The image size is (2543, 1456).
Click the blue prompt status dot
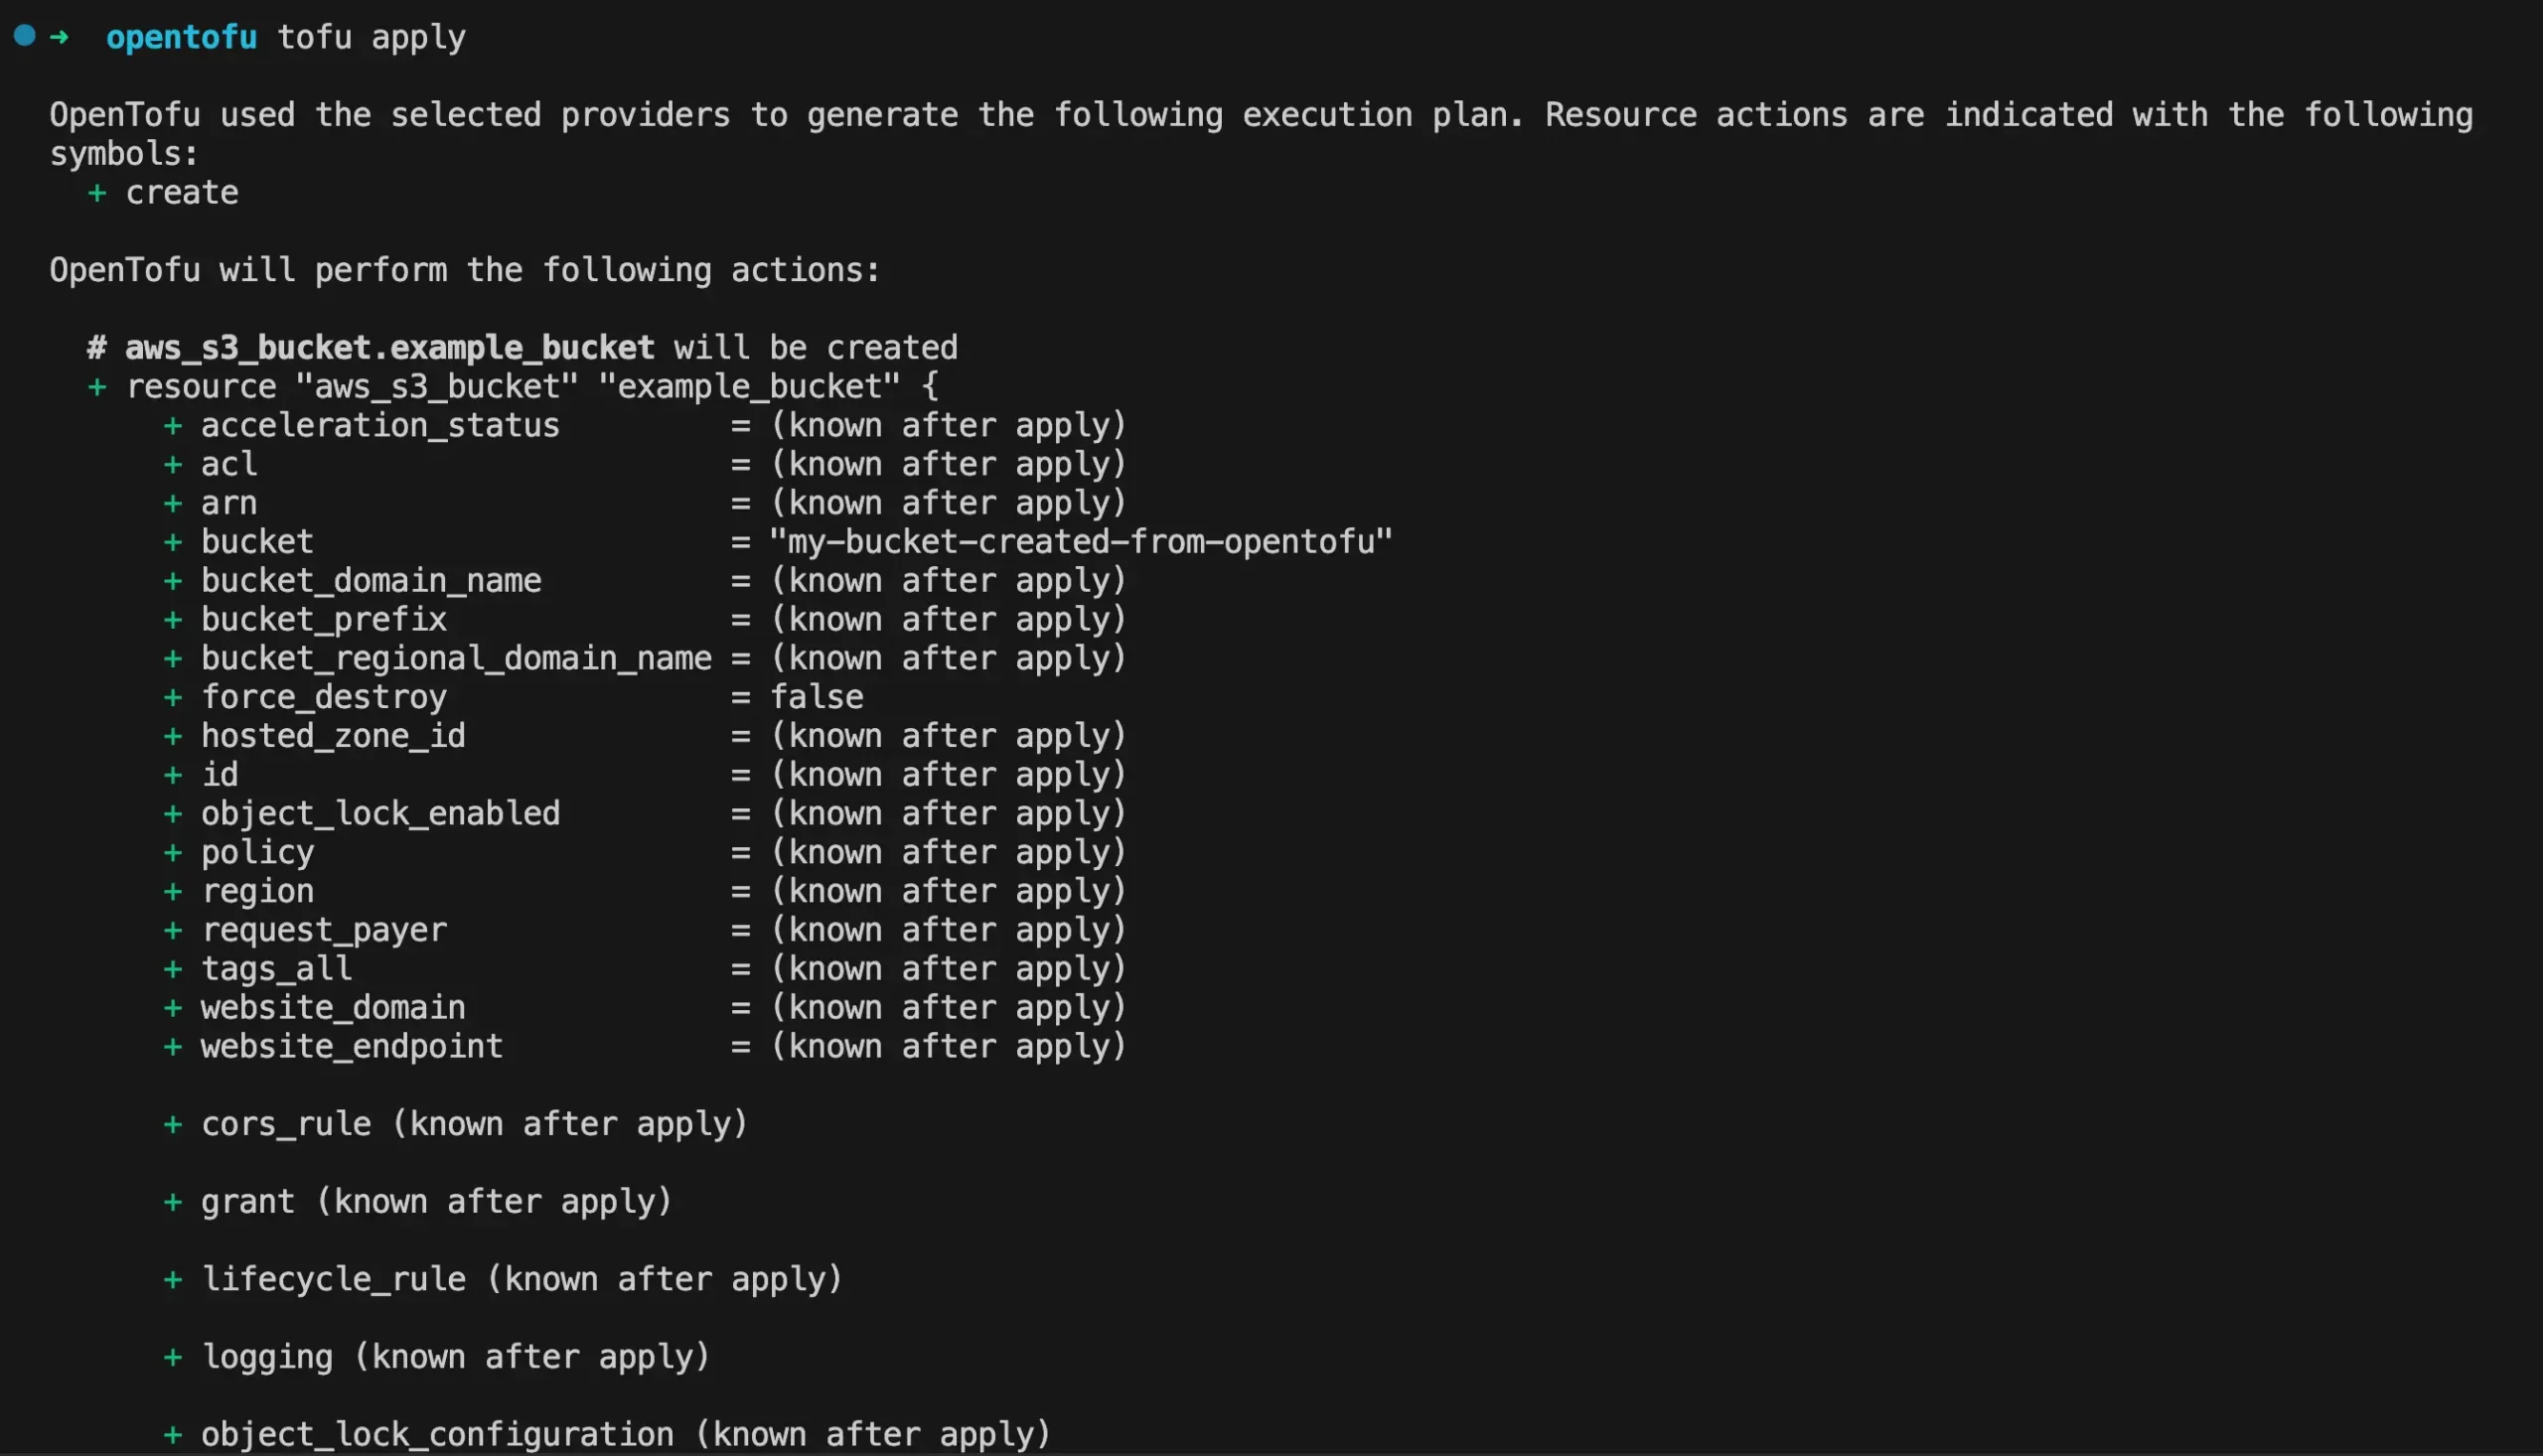tap(25, 37)
